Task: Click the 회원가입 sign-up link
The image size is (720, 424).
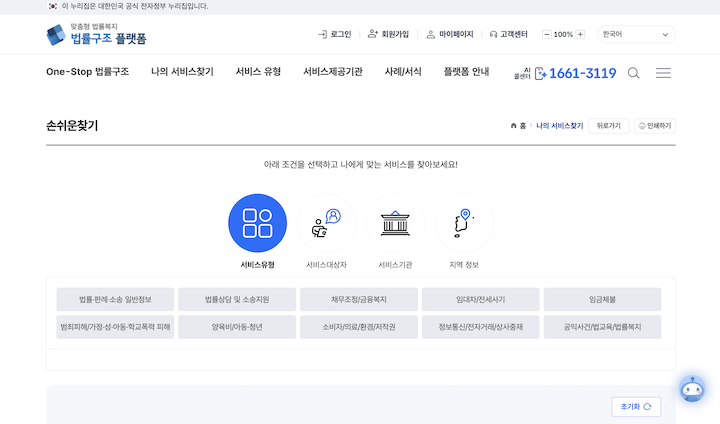Action: [388, 34]
